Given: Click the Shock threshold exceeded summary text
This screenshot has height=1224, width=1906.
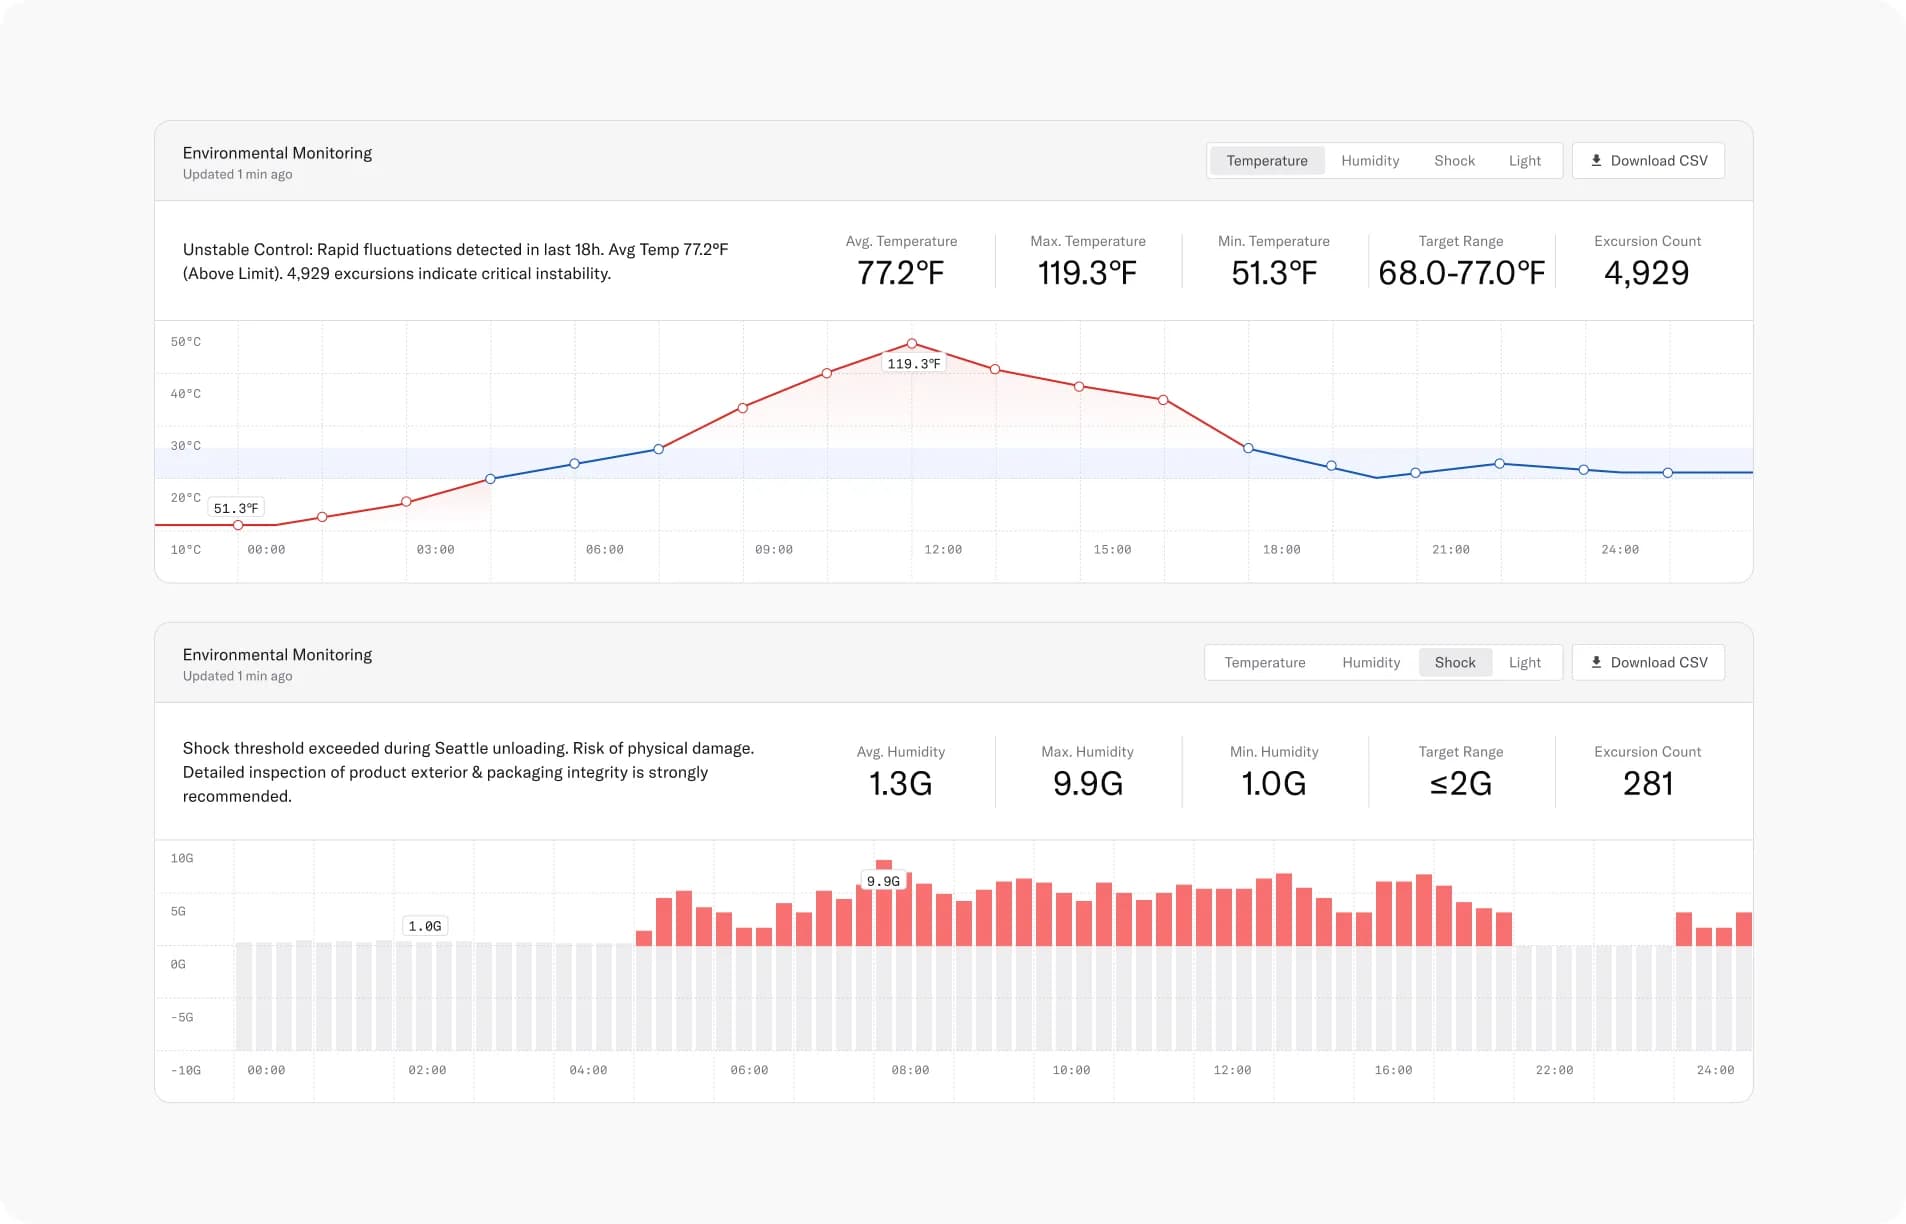Looking at the screenshot, I should tap(468, 772).
